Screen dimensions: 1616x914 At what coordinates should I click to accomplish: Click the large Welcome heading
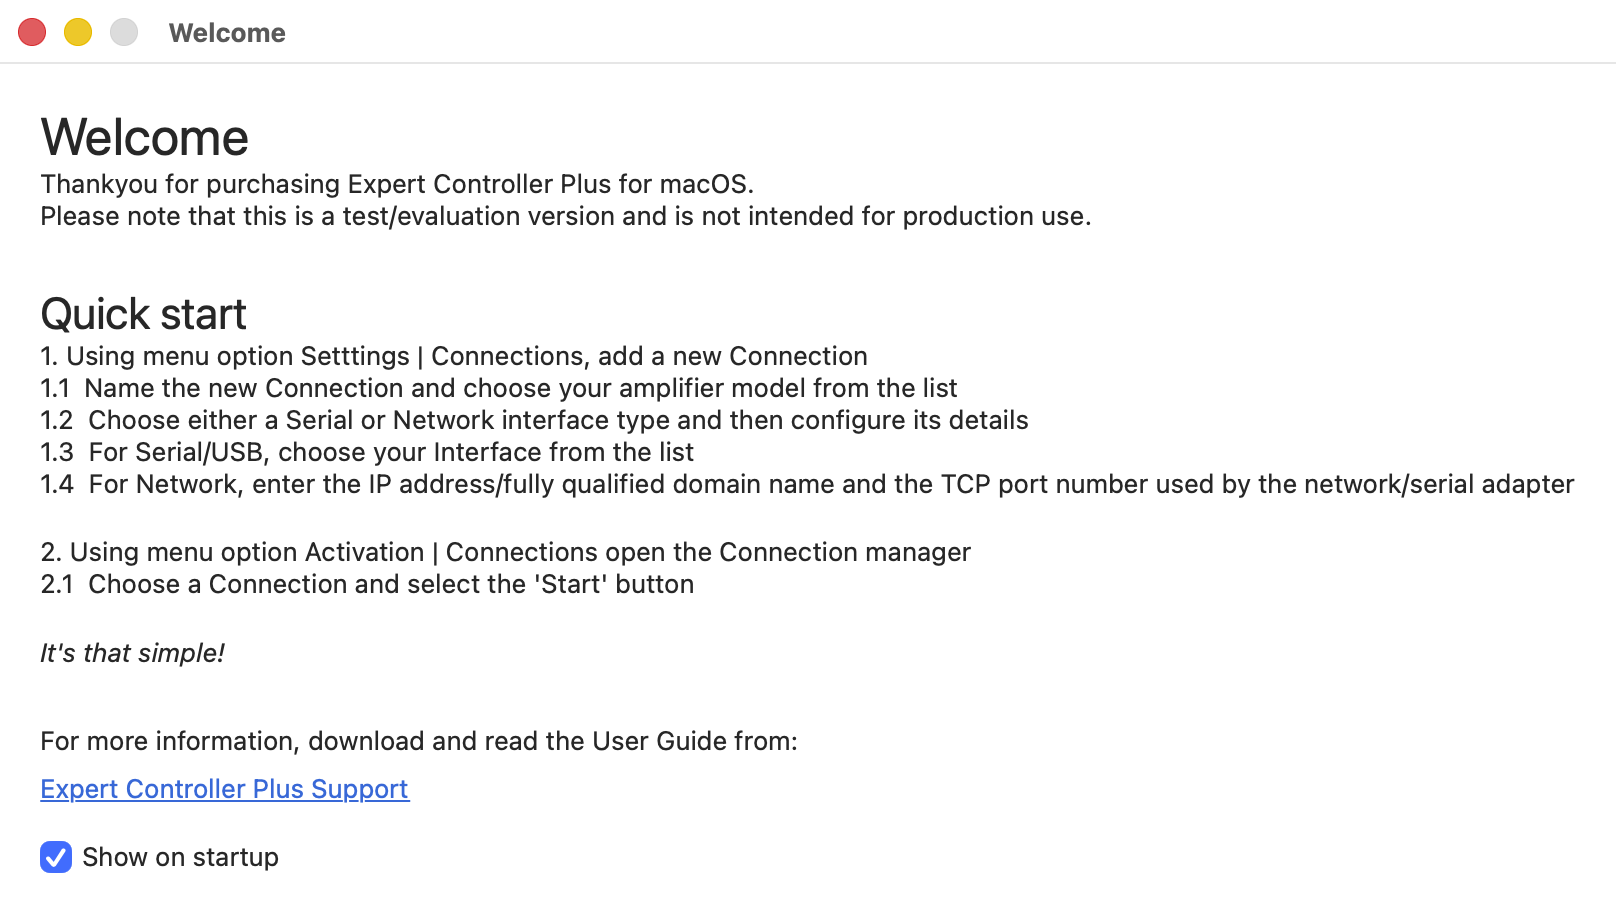click(x=144, y=137)
